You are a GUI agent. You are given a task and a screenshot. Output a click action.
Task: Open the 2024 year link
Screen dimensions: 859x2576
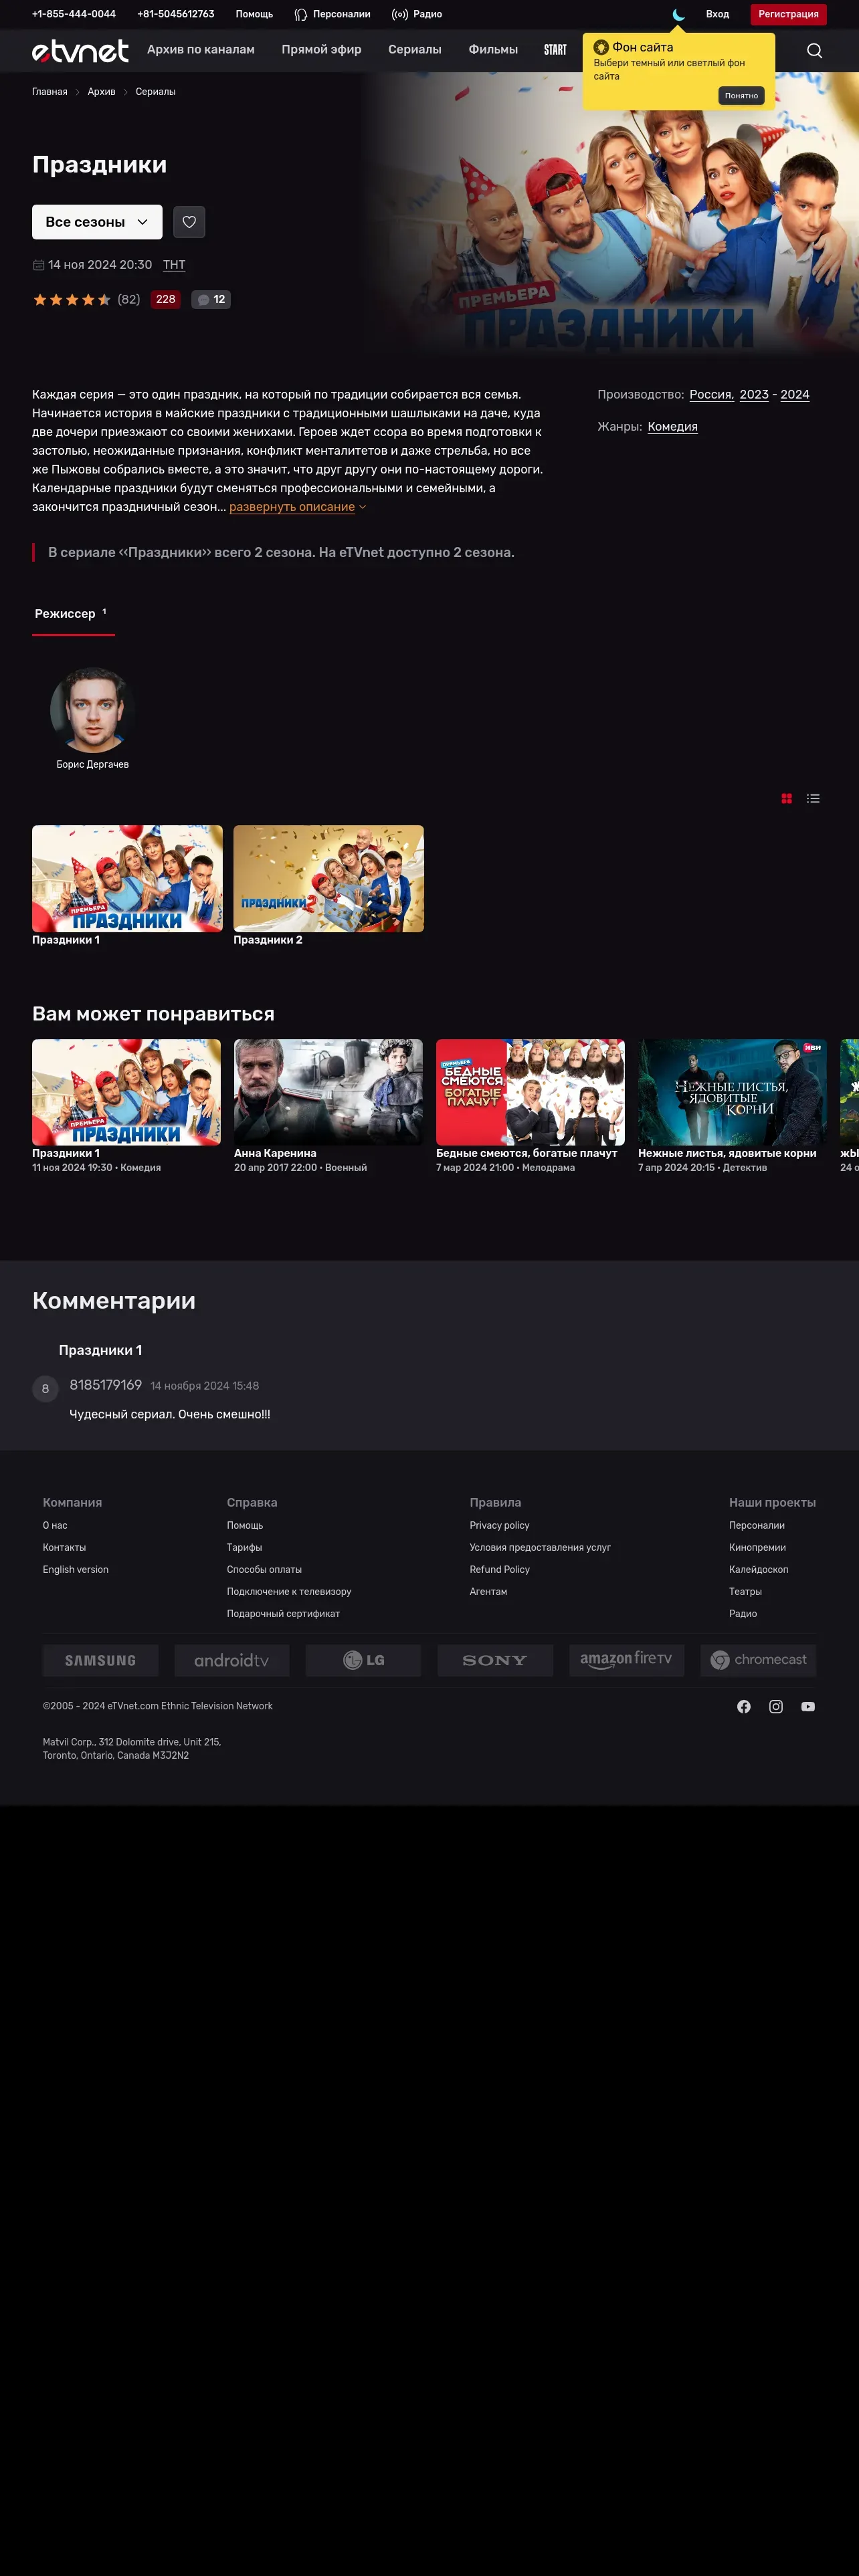(x=795, y=394)
